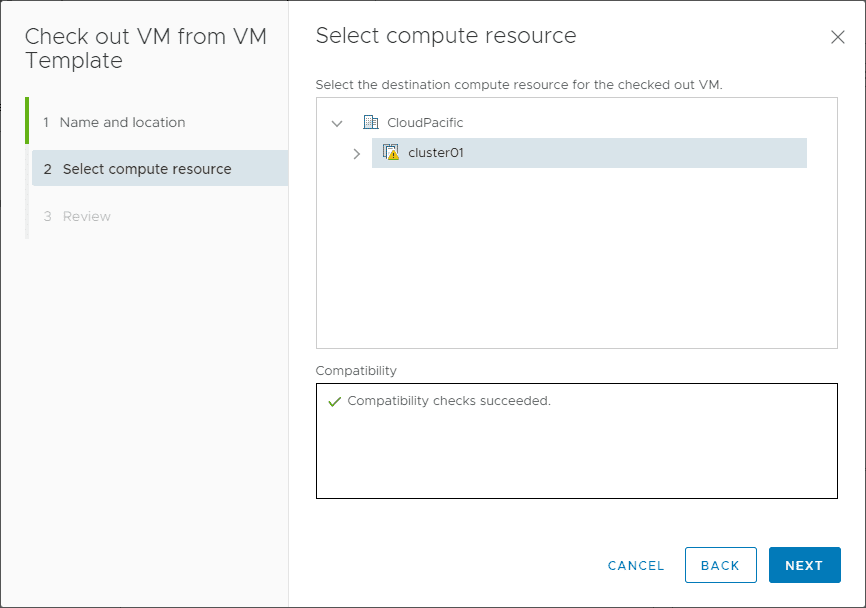Click the green compatibility checkmark icon
Screen dimensions: 866x608
click(x=333, y=400)
